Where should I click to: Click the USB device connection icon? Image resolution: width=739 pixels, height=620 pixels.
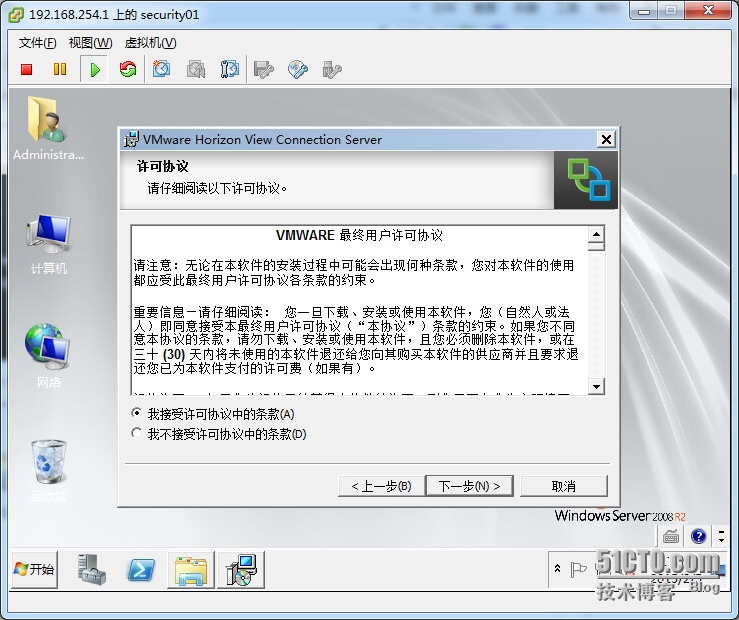pyautogui.click(x=332, y=70)
